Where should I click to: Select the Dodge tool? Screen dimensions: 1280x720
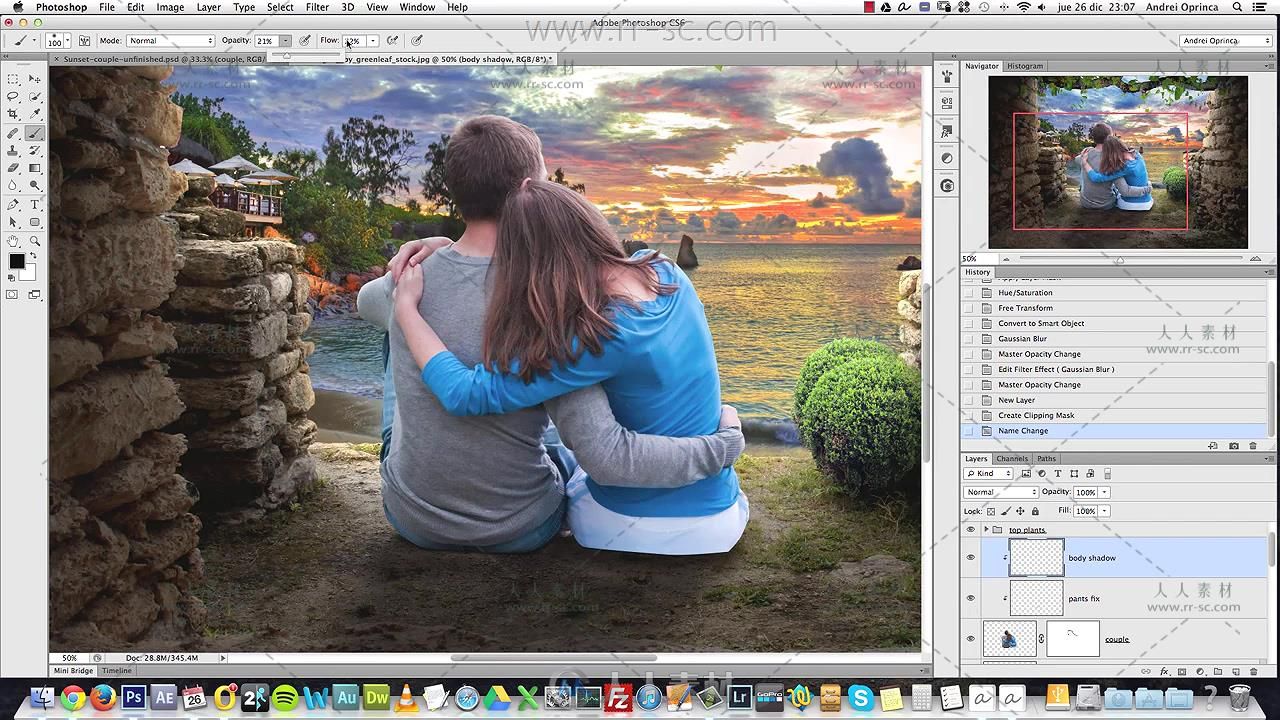coord(35,185)
